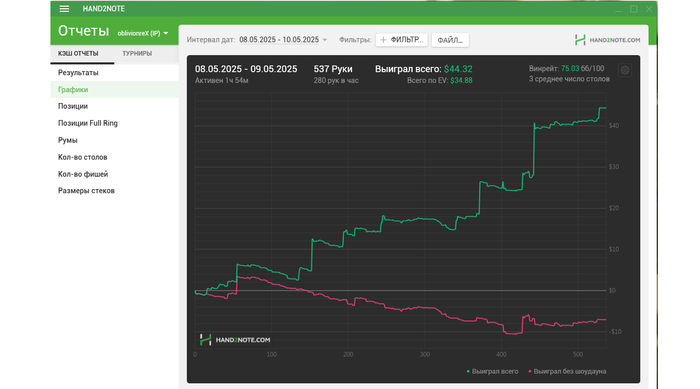Viewport: 700px width, 389px height.
Task: Open the date interval dropdown
Action: 283,40
